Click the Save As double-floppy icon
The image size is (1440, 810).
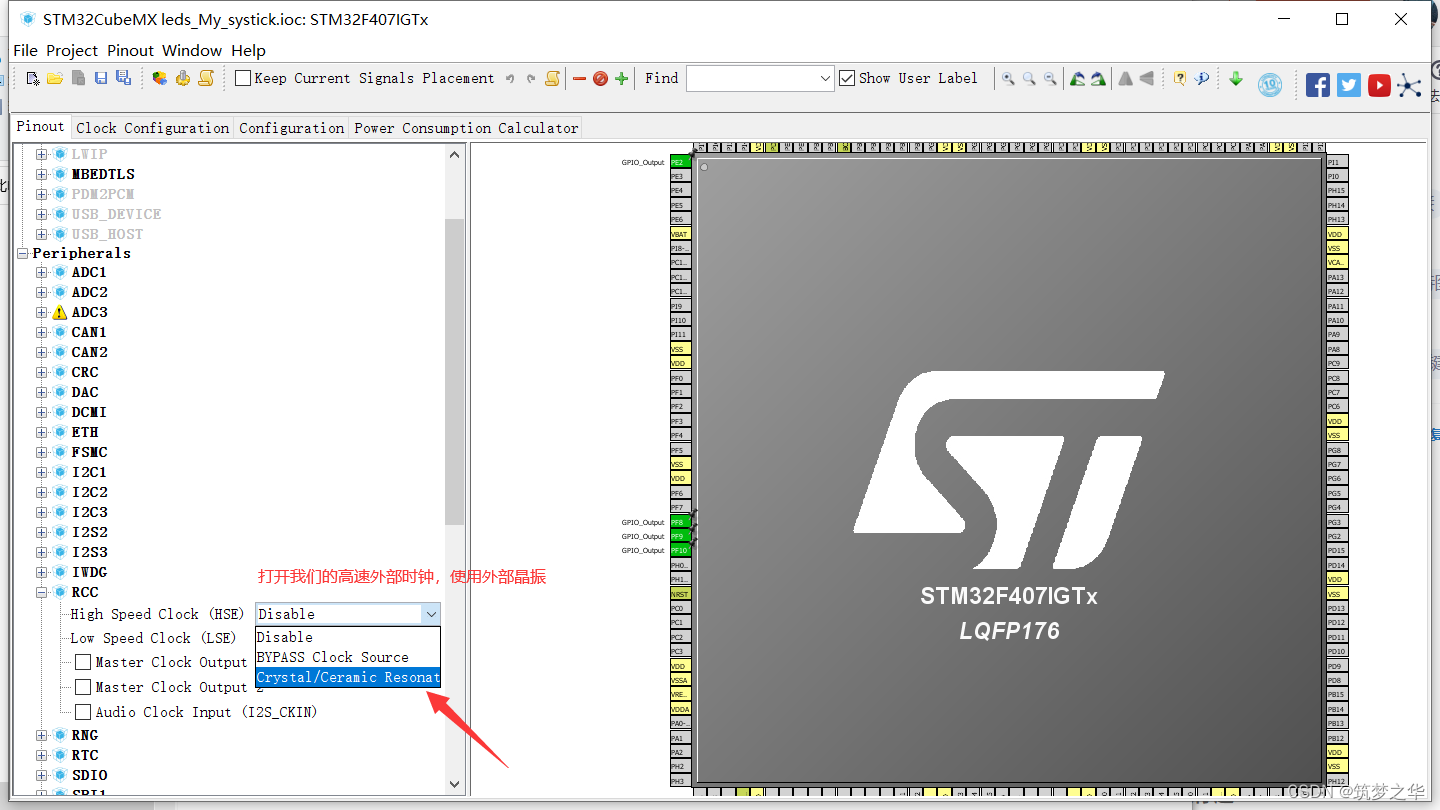pyautogui.click(x=123, y=78)
